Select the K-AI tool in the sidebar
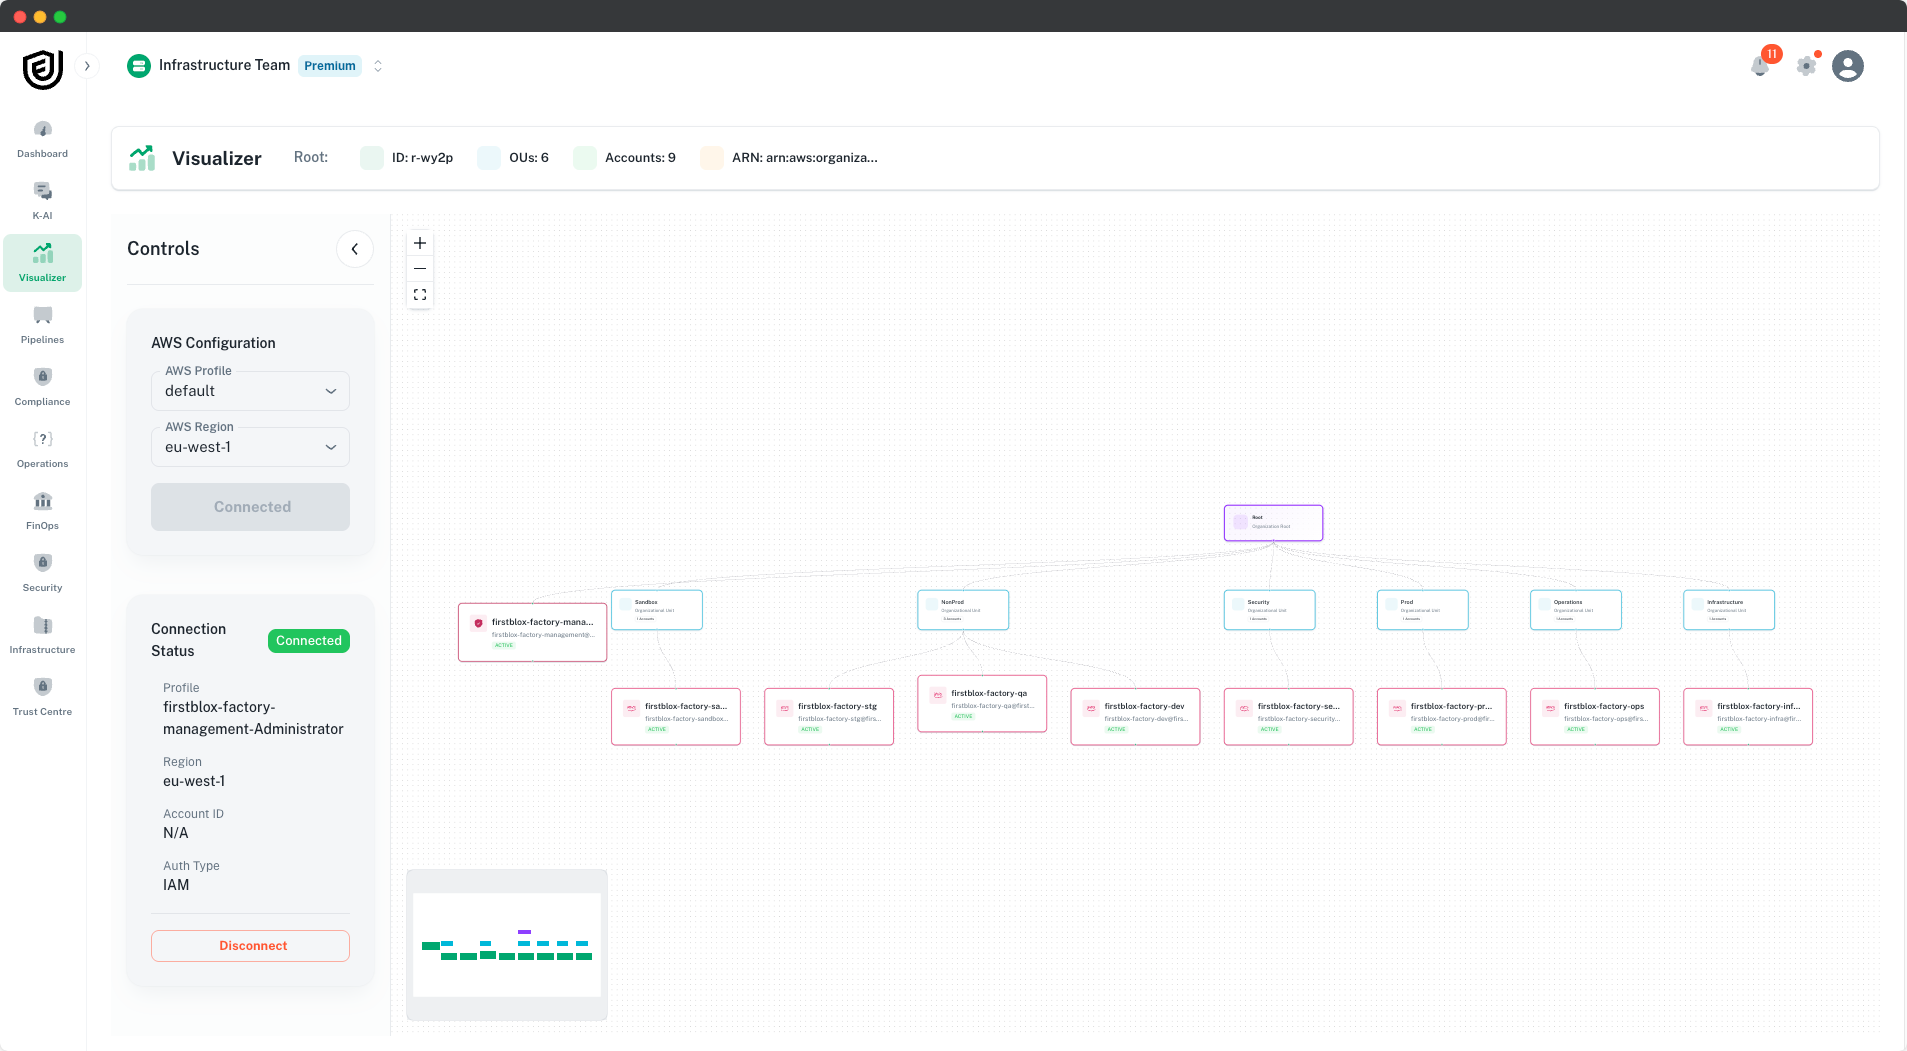 tap(42, 200)
